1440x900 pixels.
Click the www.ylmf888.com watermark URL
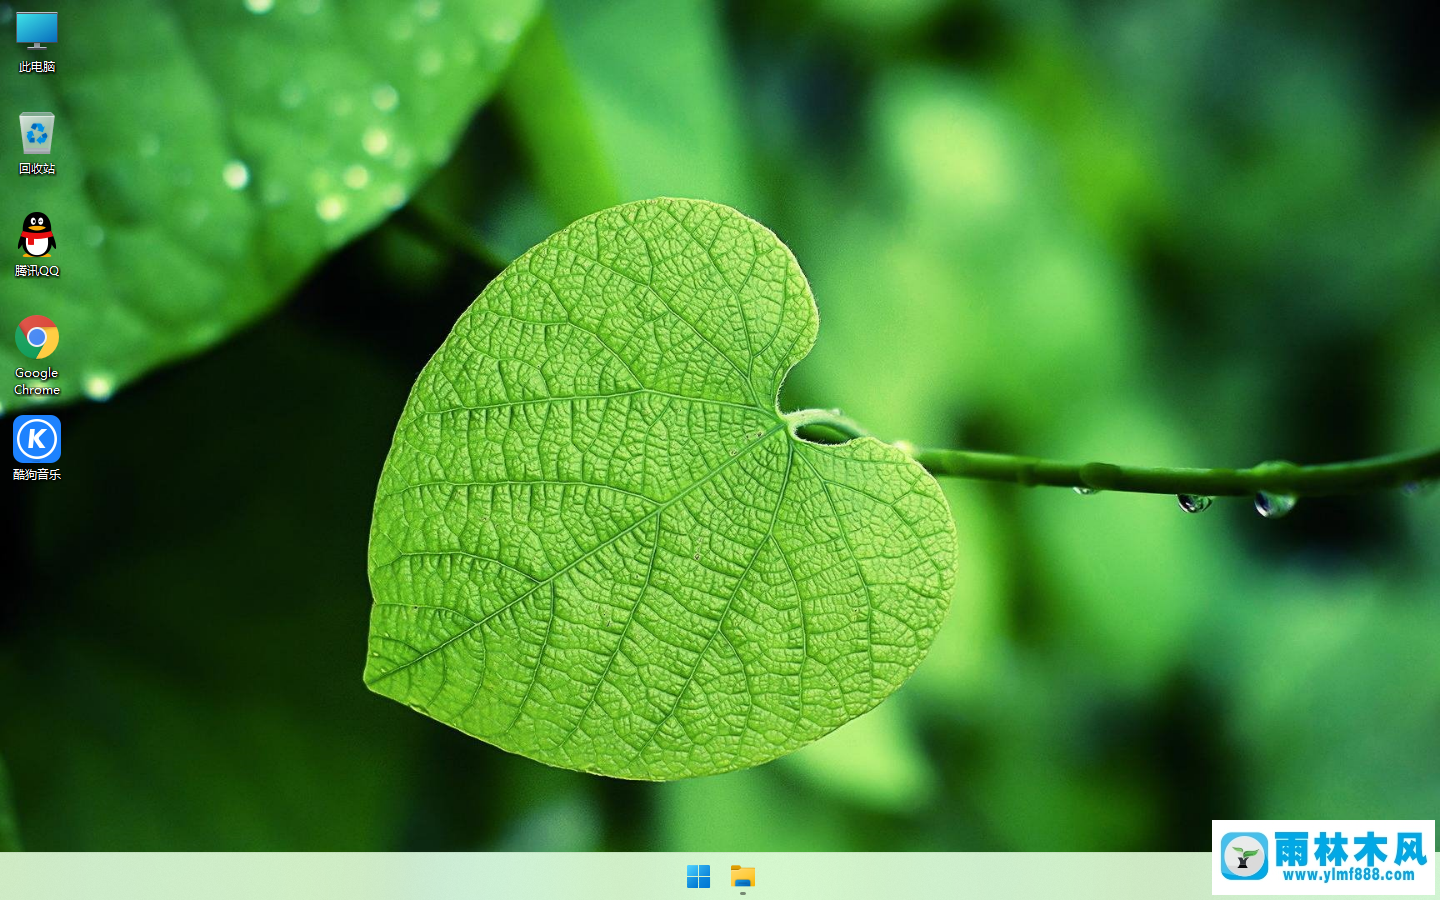(x=1349, y=875)
